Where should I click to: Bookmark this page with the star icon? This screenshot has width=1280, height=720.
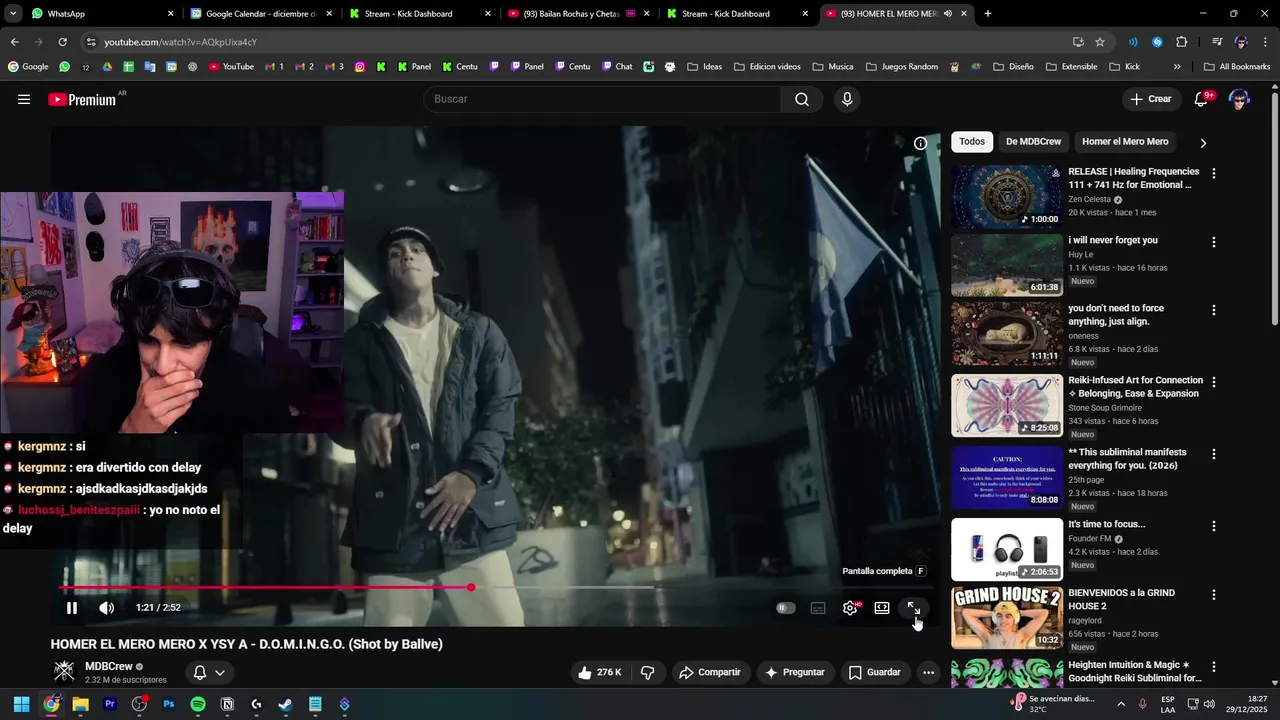[1100, 42]
